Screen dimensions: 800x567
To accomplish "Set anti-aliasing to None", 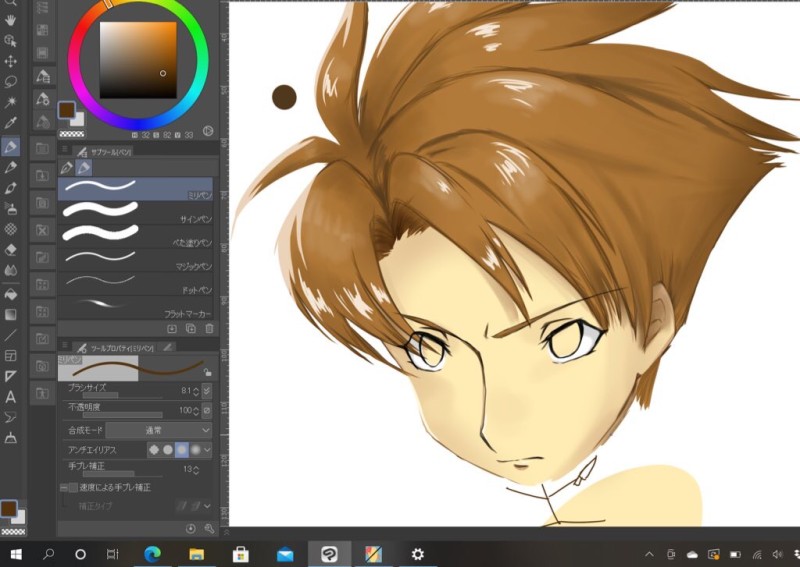I will coord(154,450).
